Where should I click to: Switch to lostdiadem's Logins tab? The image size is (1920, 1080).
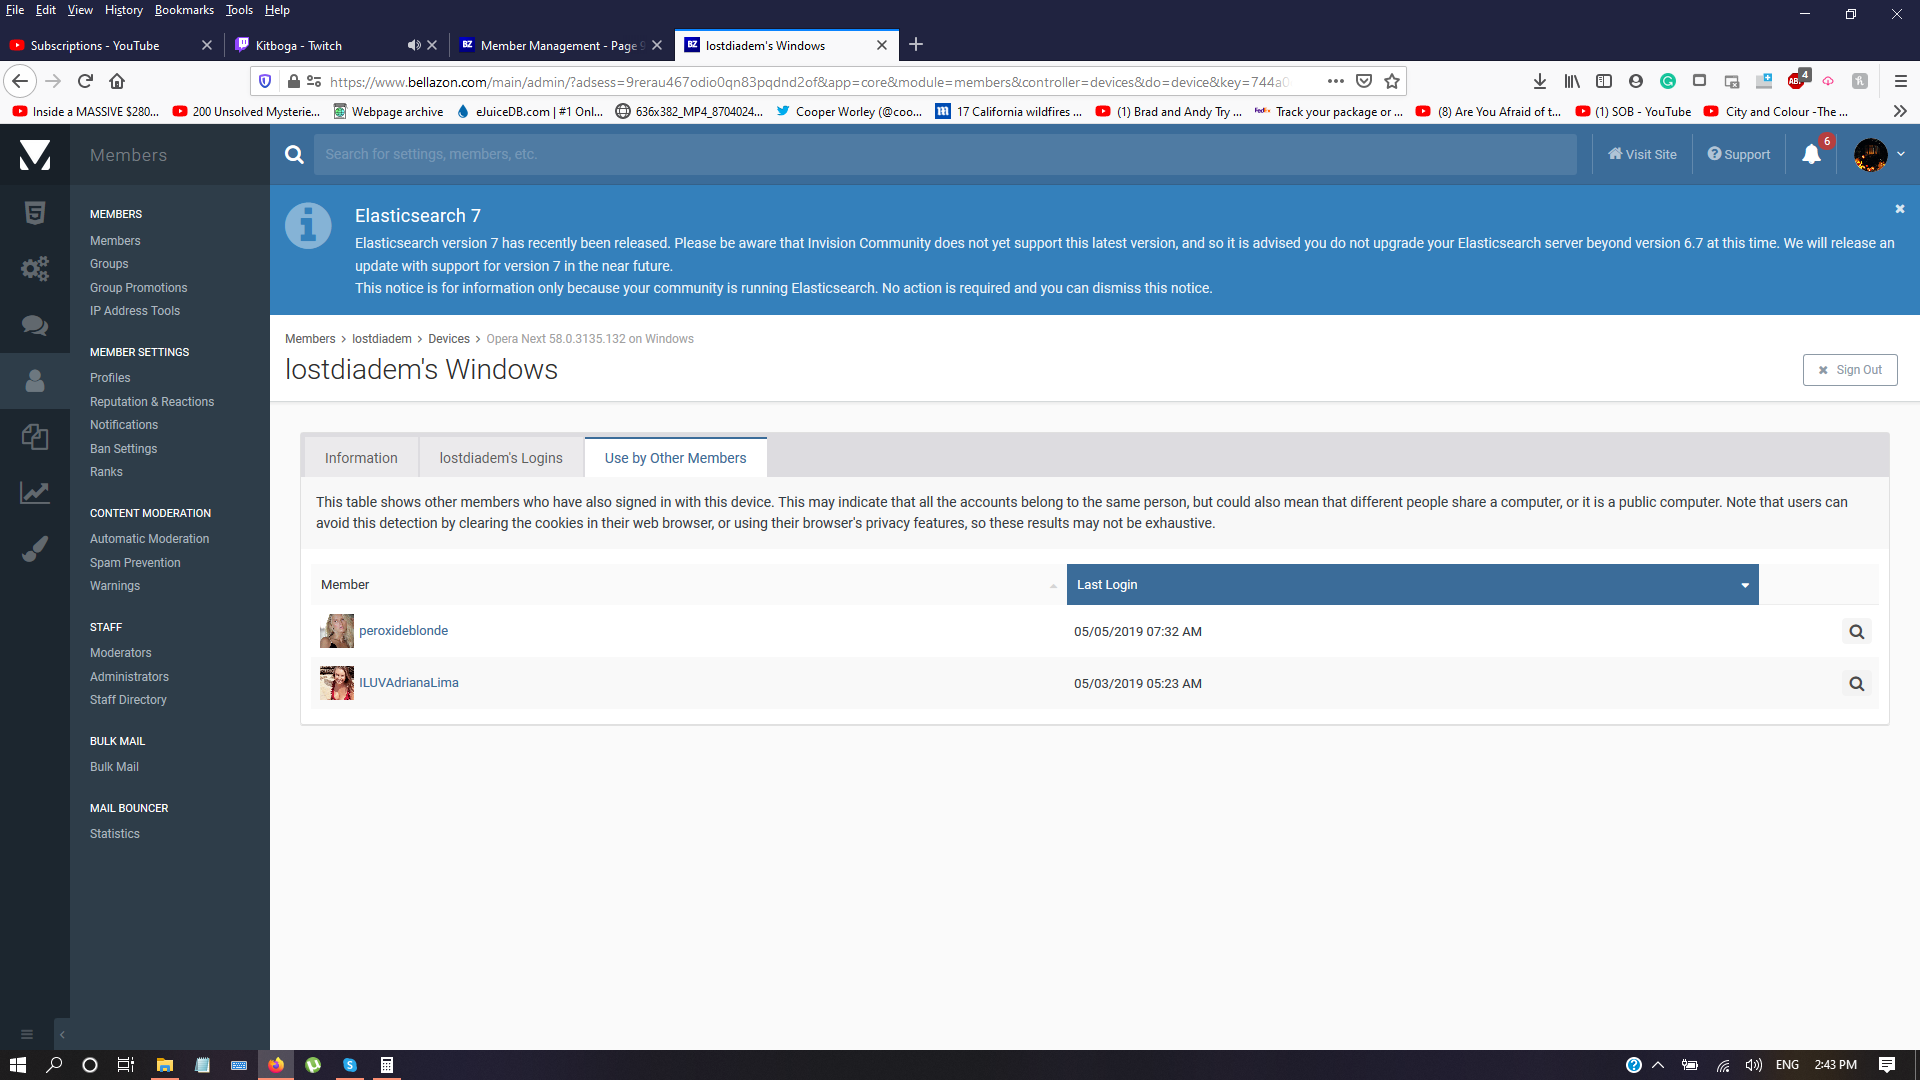(501, 458)
